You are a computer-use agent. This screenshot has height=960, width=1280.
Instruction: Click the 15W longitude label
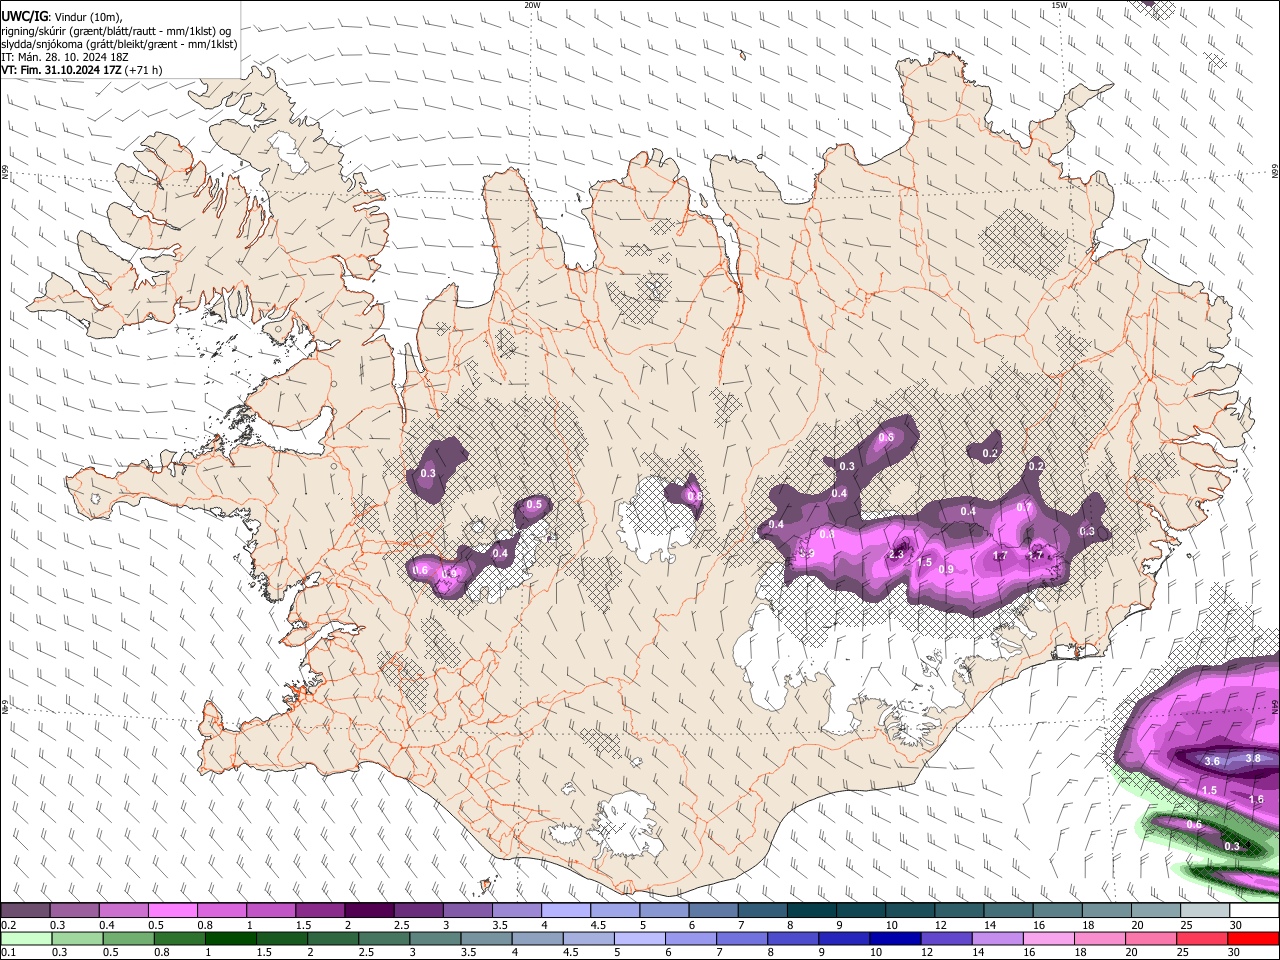coord(1059,5)
